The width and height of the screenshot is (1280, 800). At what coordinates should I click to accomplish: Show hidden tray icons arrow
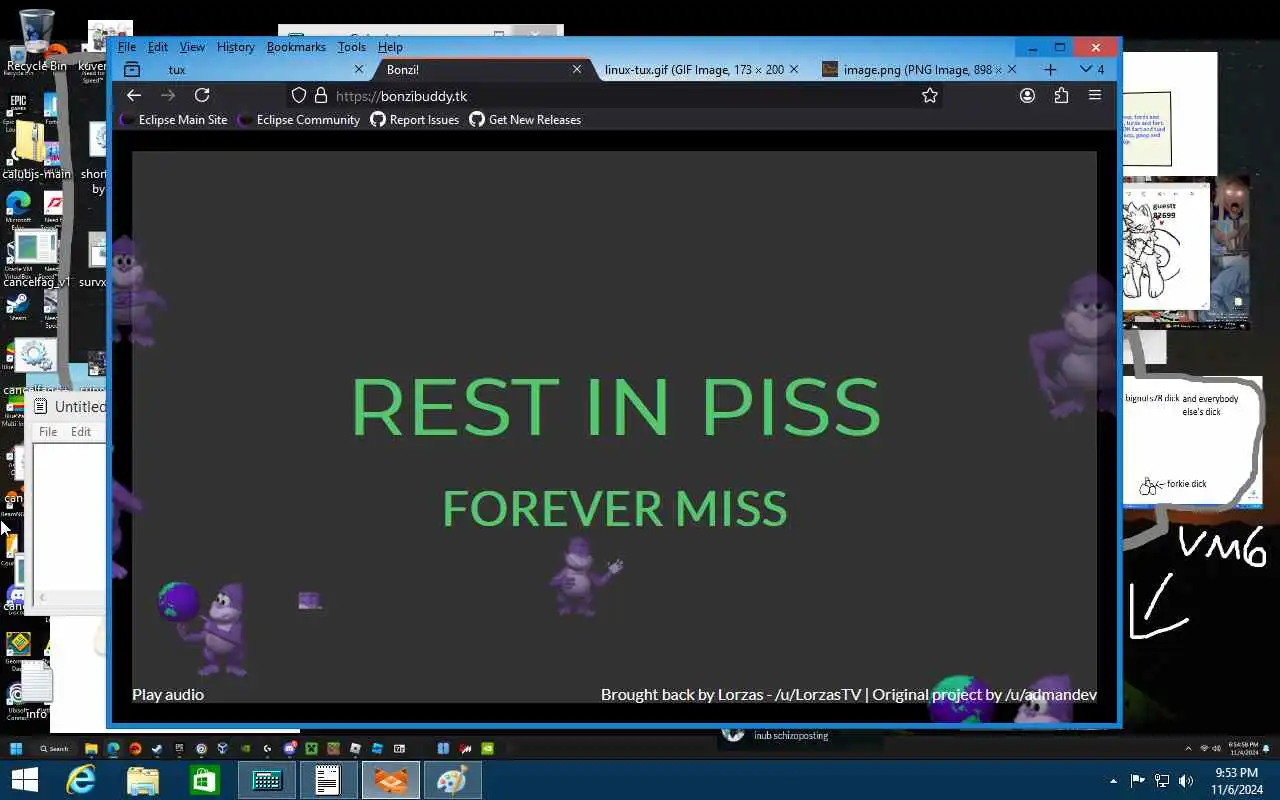(1113, 781)
